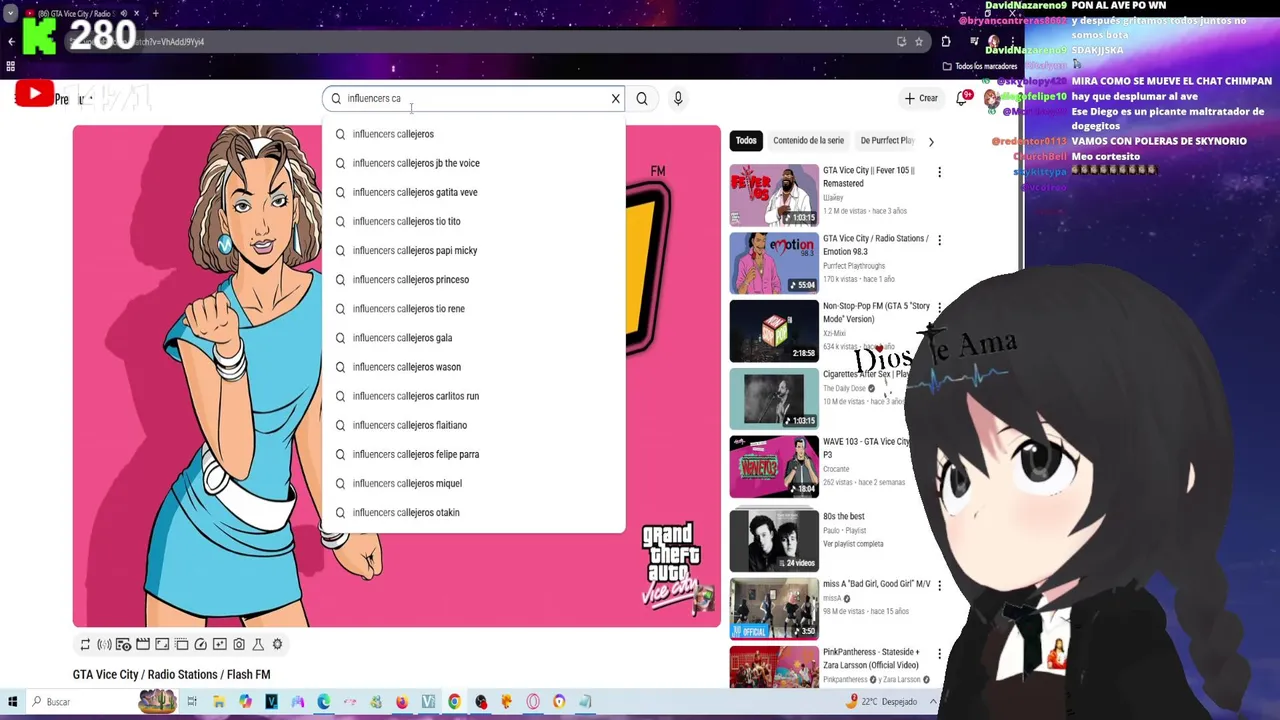Click the speedometer icon below the player
This screenshot has width=1280, height=720.
coord(200,644)
